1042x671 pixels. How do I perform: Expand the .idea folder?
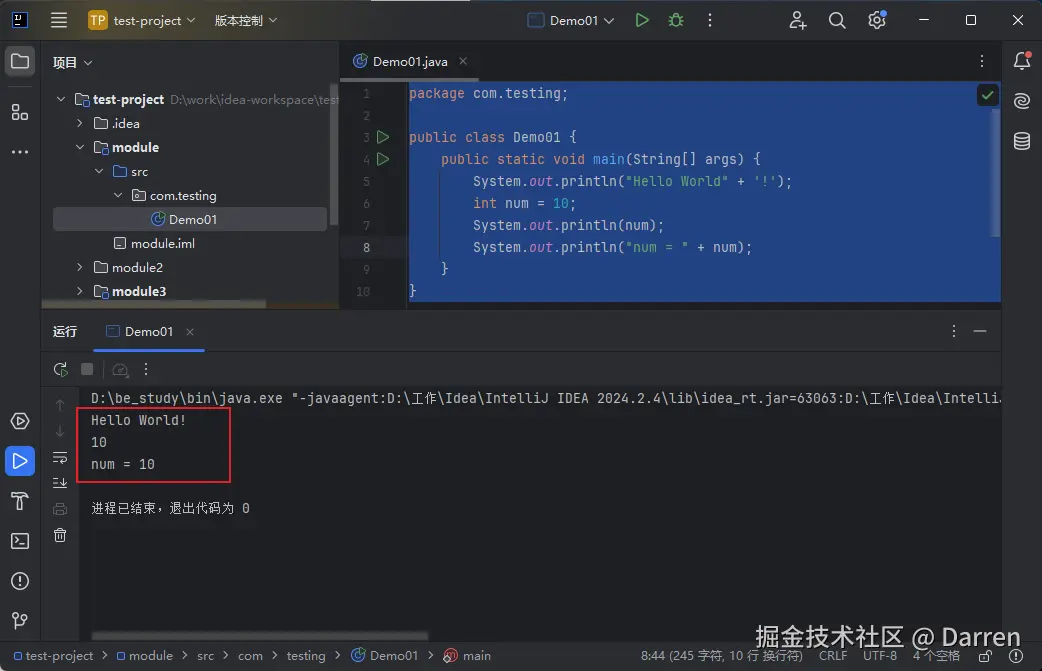click(x=80, y=123)
